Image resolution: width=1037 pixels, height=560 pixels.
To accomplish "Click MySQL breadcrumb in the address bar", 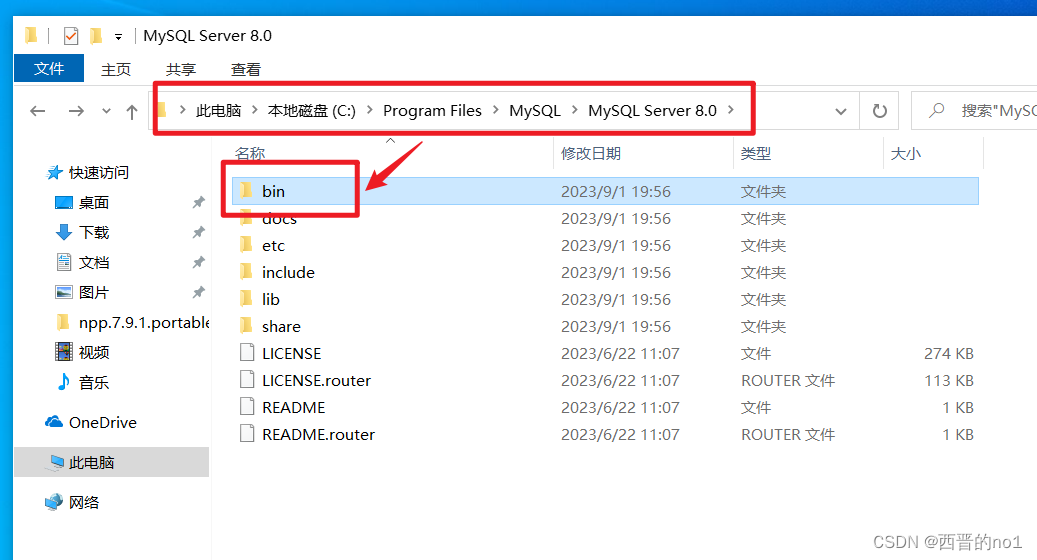I will pyautogui.click(x=534, y=110).
